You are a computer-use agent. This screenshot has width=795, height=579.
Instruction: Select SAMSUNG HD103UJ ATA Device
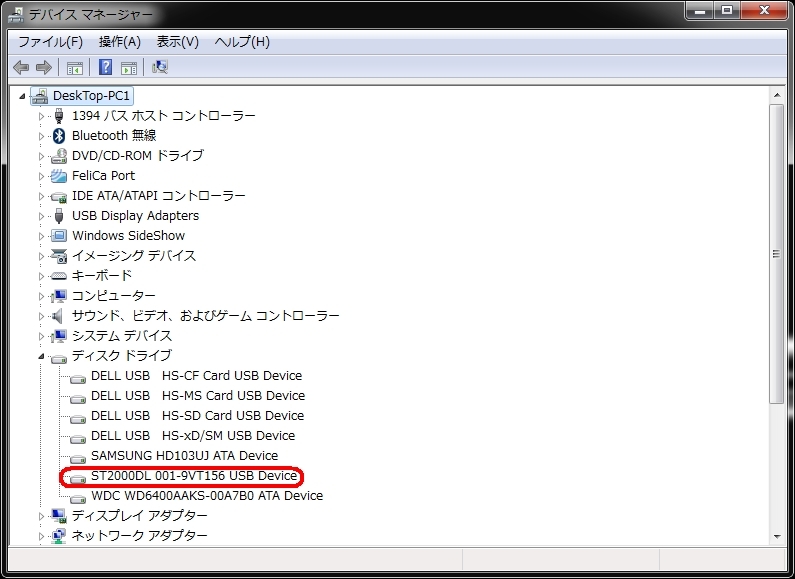coord(185,456)
